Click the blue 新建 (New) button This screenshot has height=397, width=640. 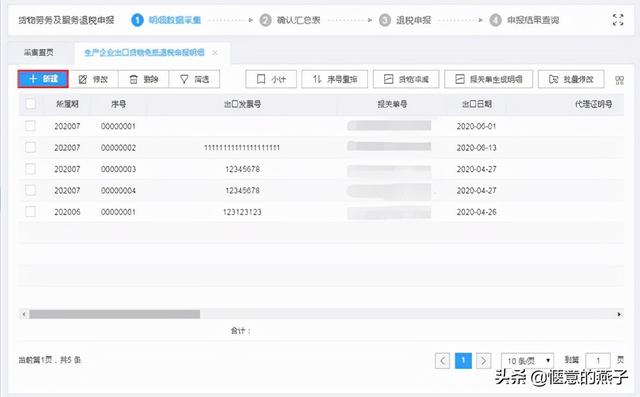pos(43,79)
